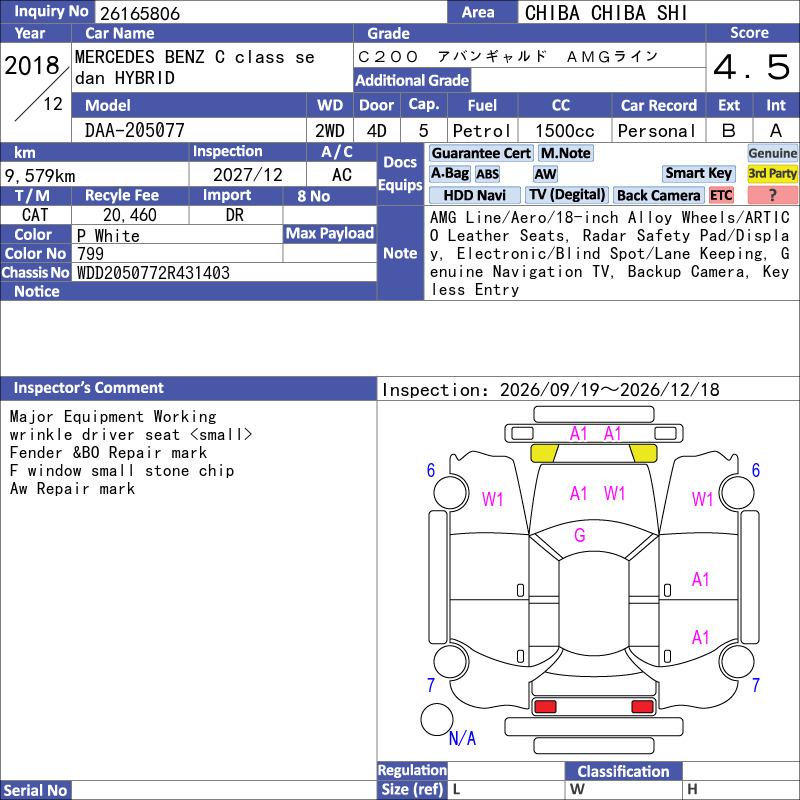This screenshot has height=800, width=800.
Task: Click the ABS equipment tag
Action: point(487,174)
